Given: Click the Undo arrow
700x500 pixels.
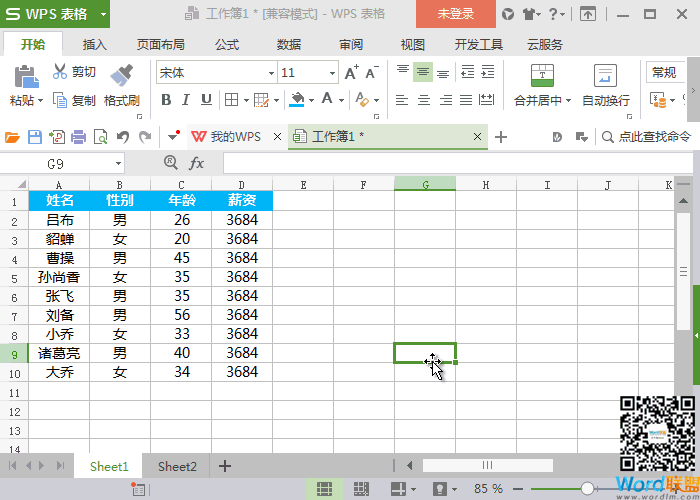Looking at the screenshot, I should tap(123, 137).
